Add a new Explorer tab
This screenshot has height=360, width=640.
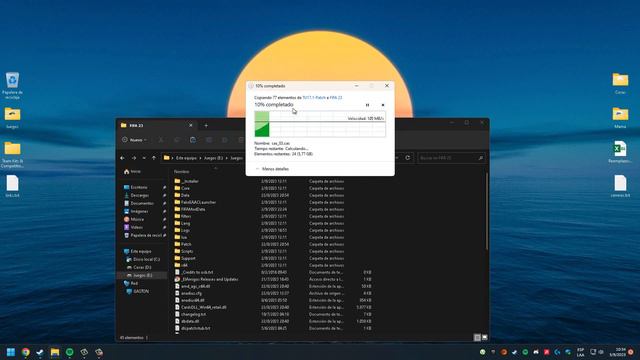pyautogui.click(x=206, y=125)
